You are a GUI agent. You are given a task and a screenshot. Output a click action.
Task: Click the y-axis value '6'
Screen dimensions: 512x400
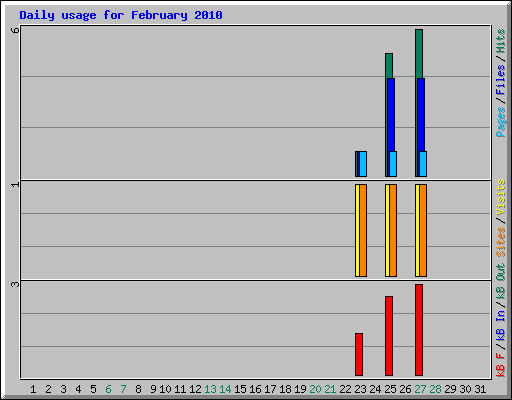pos(15,30)
